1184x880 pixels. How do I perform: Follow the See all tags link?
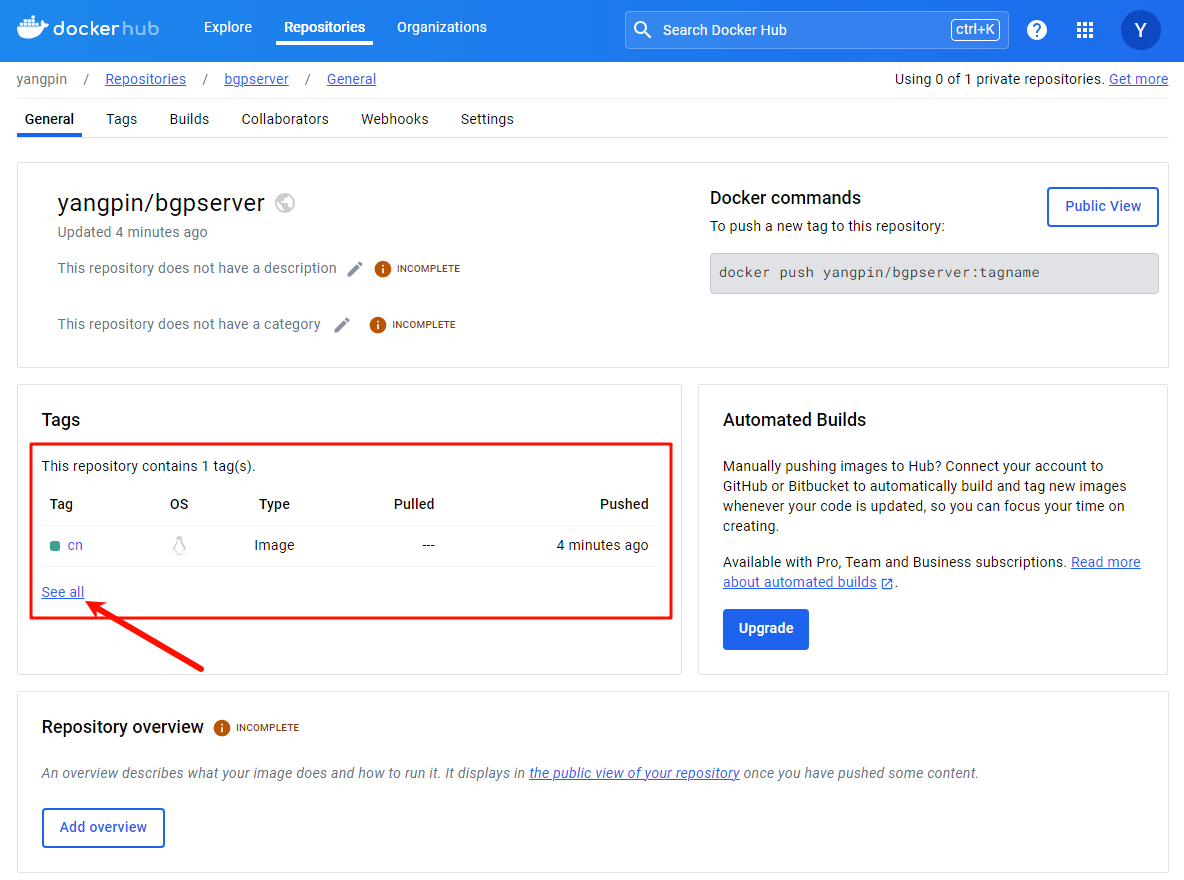pyautogui.click(x=63, y=592)
